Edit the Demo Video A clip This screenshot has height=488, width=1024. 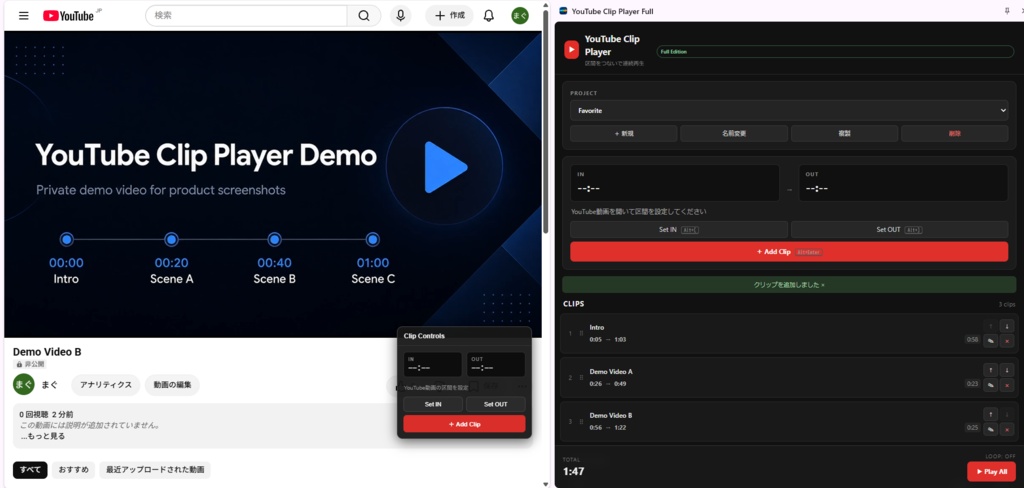coord(990,385)
